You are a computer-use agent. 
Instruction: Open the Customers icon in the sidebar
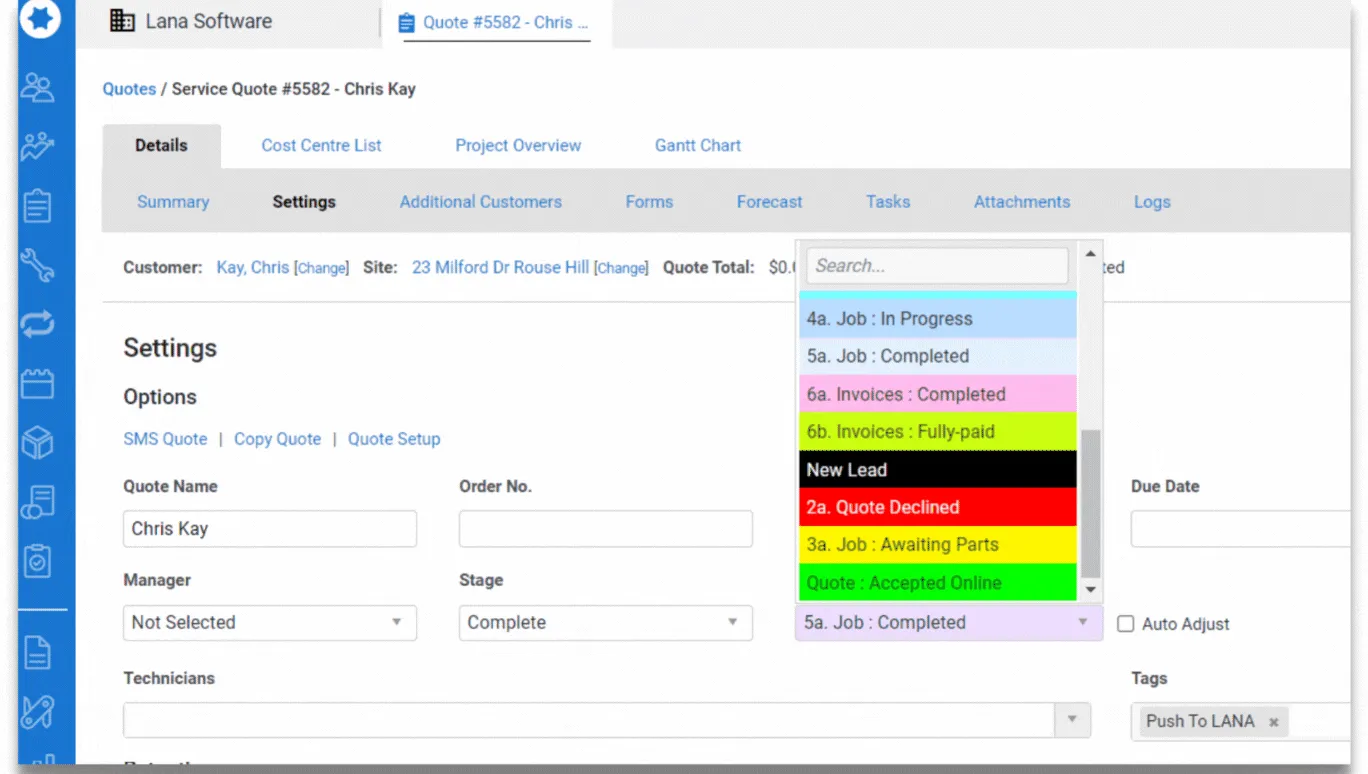click(x=38, y=88)
